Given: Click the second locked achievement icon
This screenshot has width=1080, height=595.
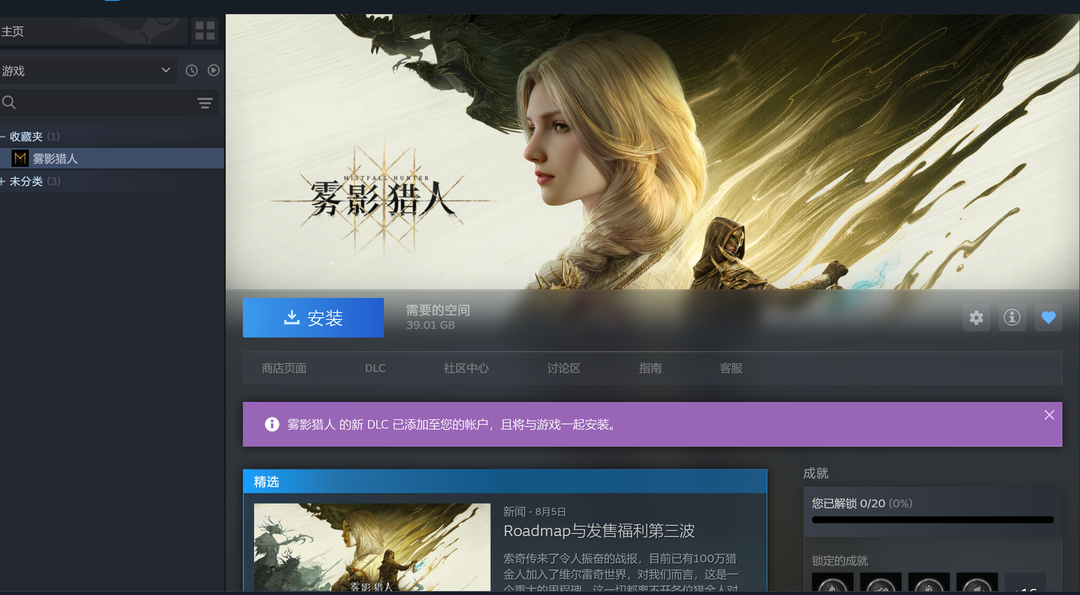Looking at the screenshot, I should point(880,583).
